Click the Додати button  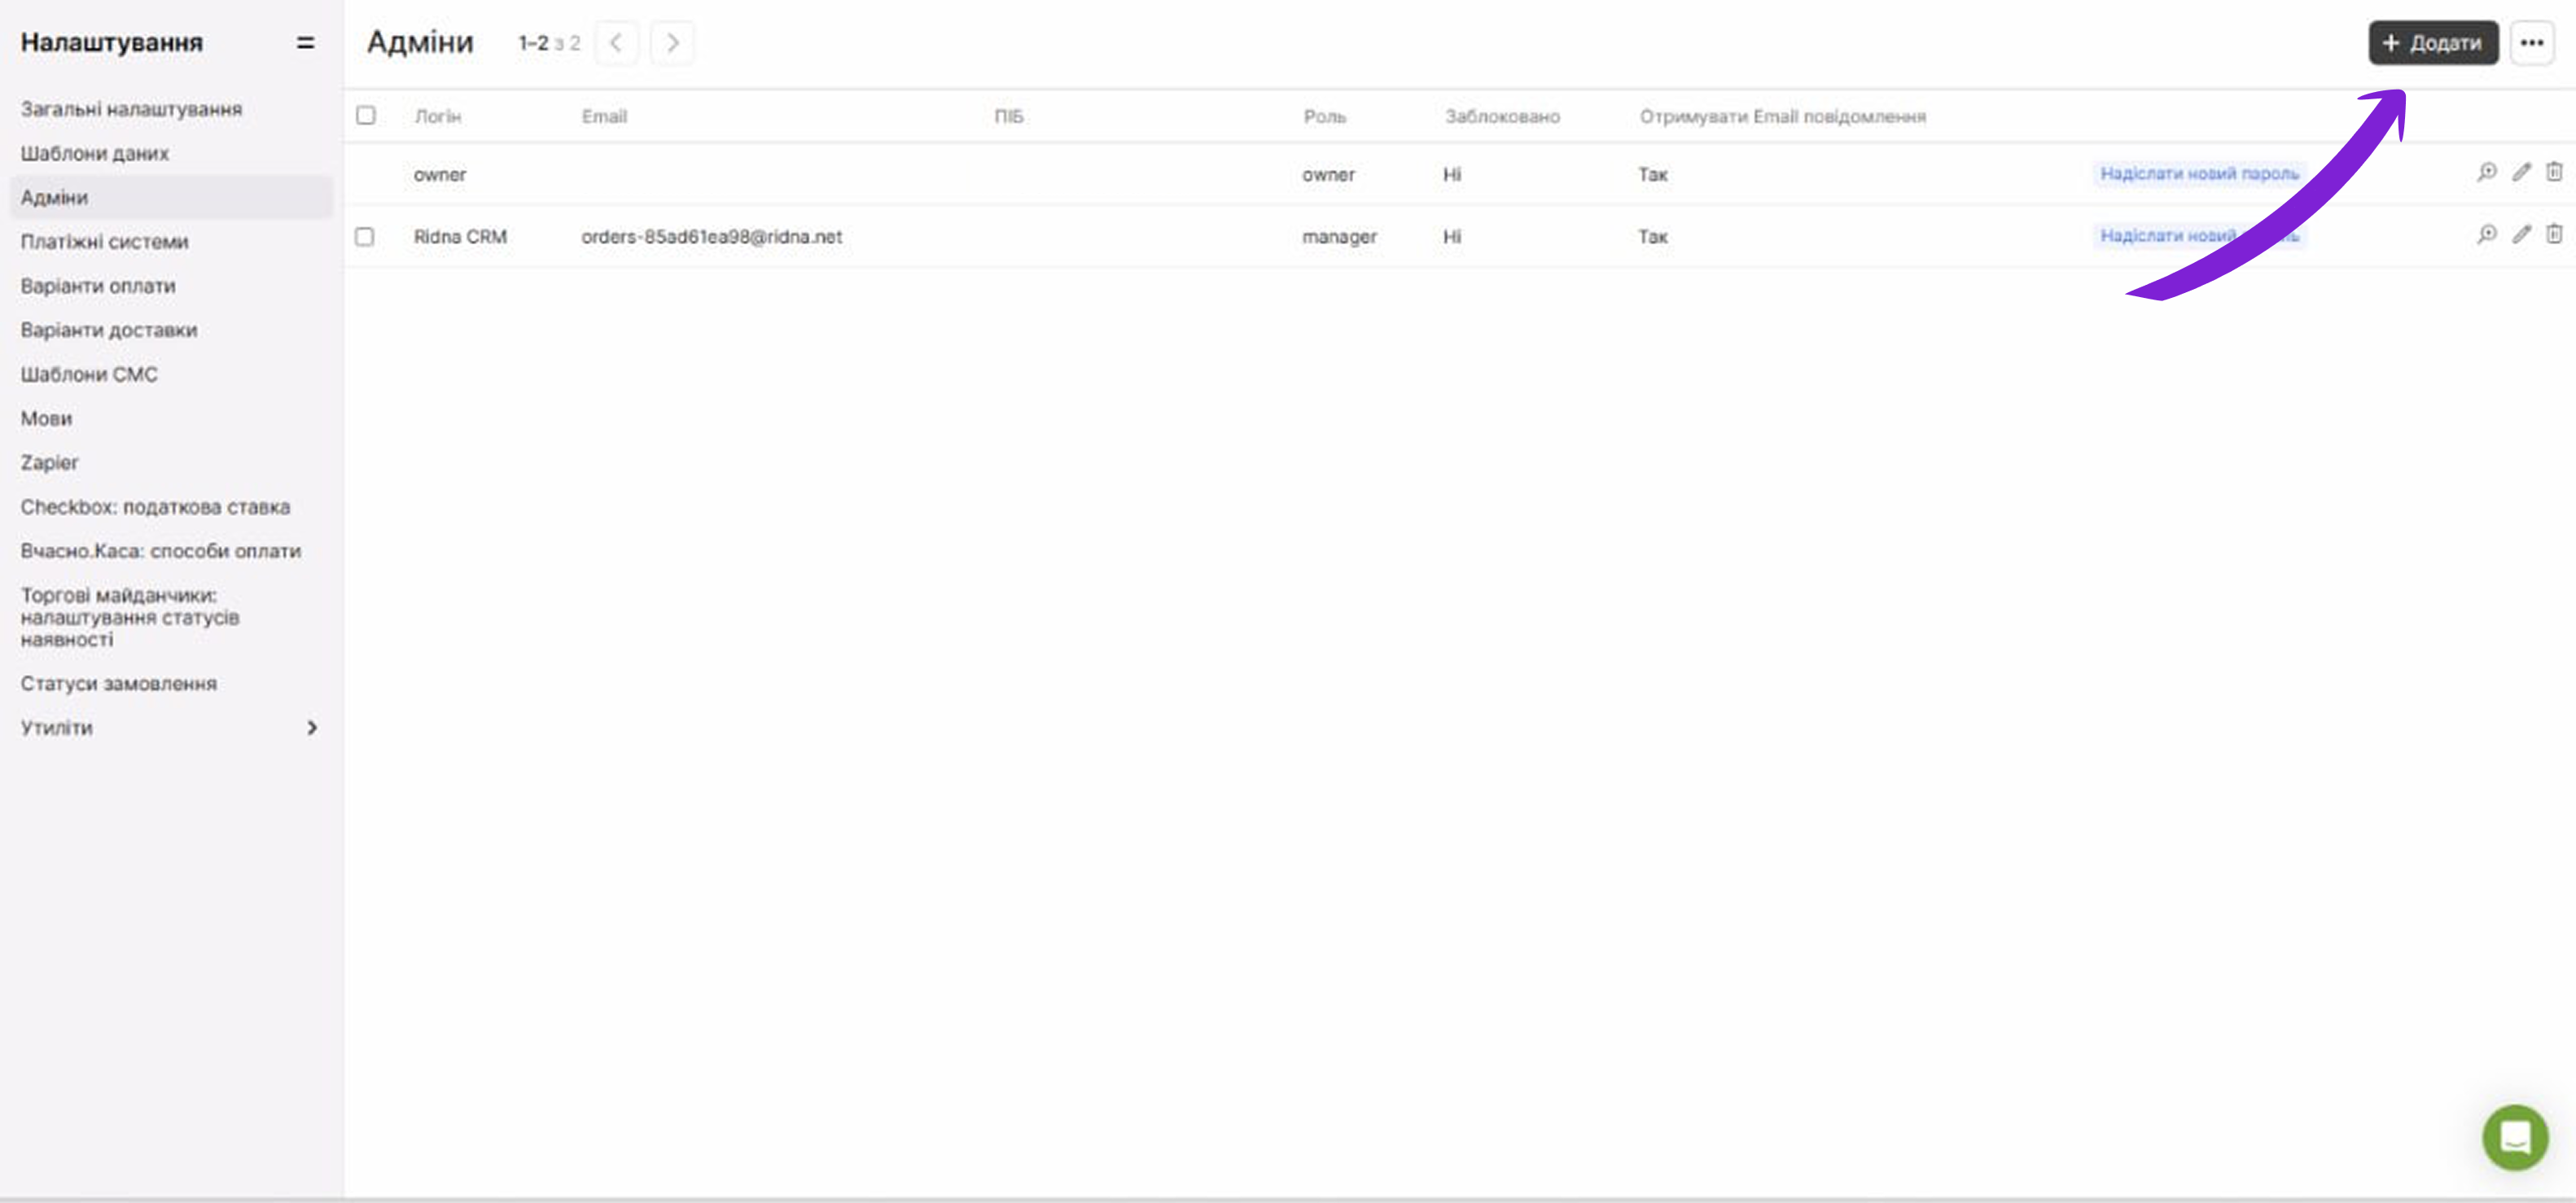pyautogui.click(x=2433, y=43)
